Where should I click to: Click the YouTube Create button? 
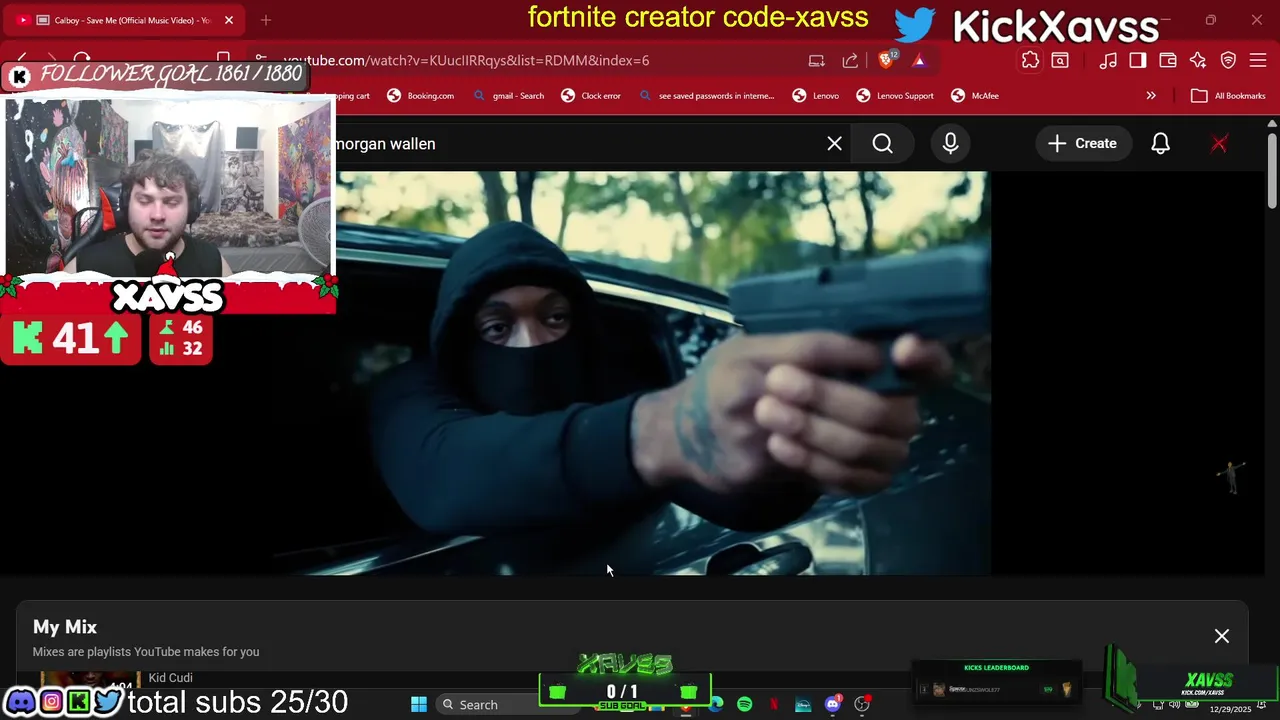(x=1082, y=144)
